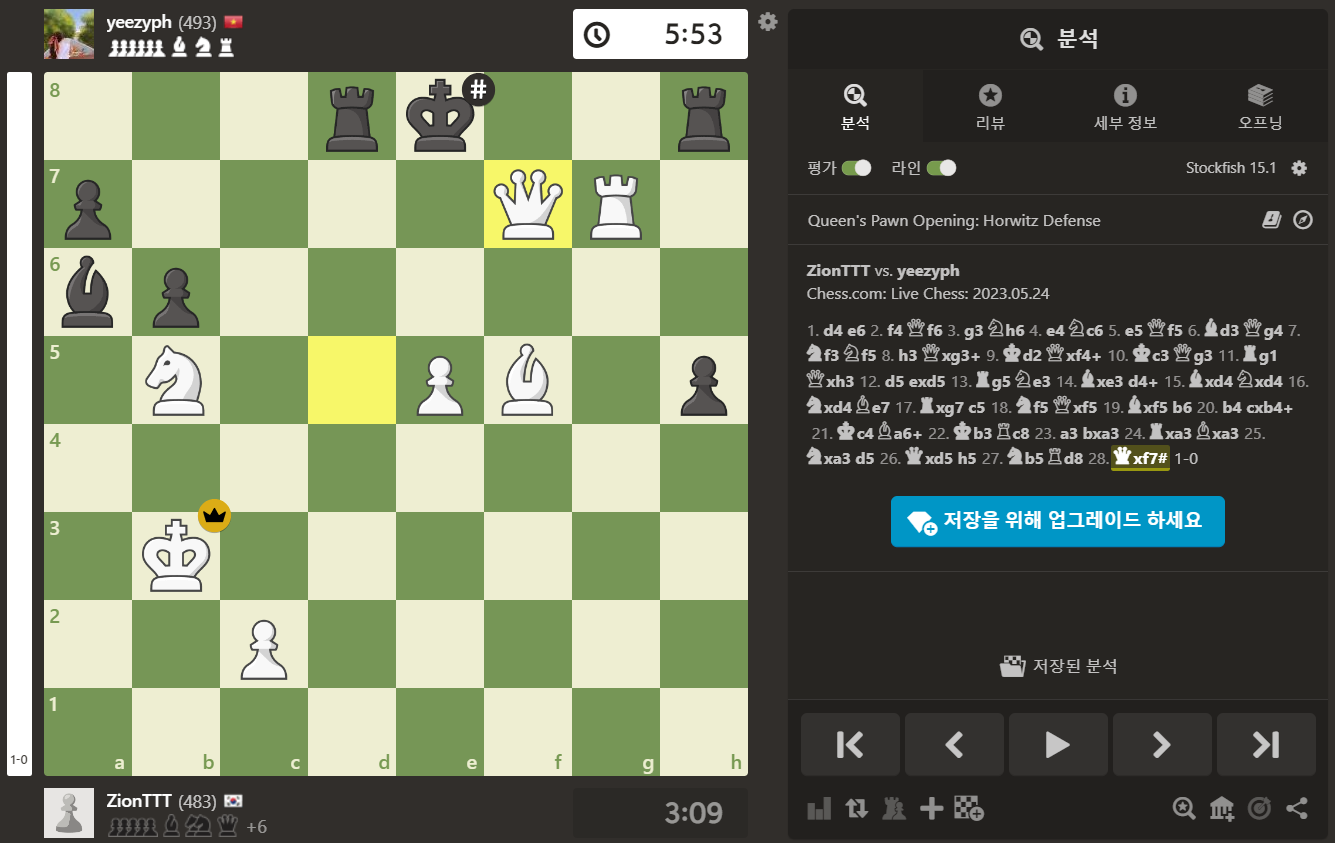Open Stockfish 15.1 engine settings gear
This screenshot has height=843, width=1335.
pyautogui.click(x=1299, y=168)
